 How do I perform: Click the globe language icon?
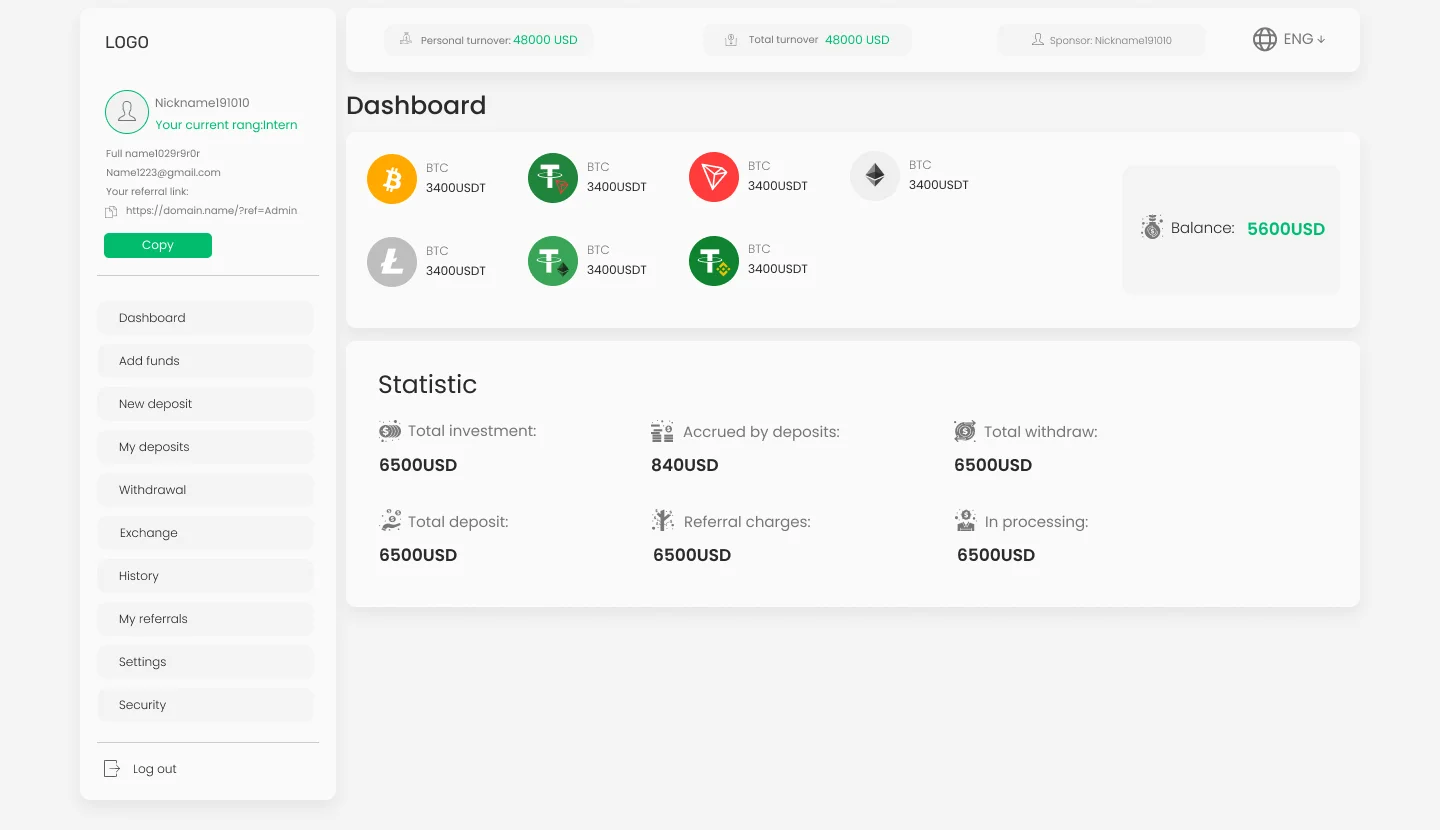[1265, 39]
